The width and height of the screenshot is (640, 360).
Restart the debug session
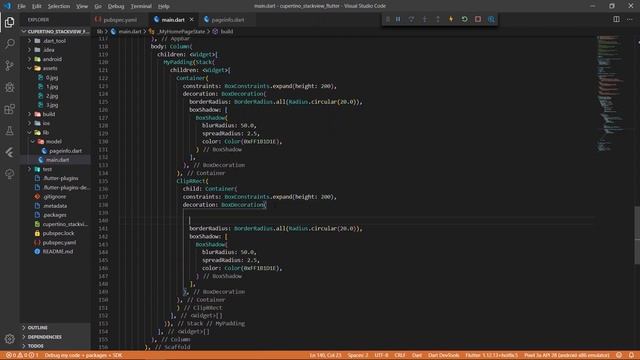pos(464,19)
